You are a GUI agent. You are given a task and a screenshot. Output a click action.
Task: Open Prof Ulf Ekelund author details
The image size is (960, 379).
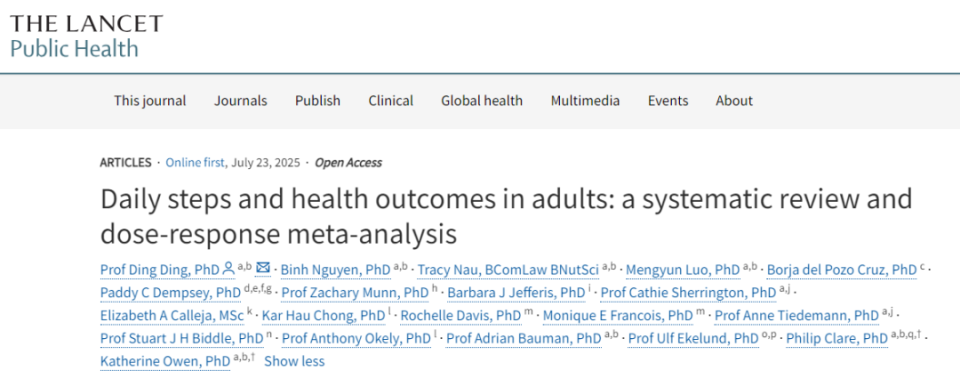click(694, 338)
